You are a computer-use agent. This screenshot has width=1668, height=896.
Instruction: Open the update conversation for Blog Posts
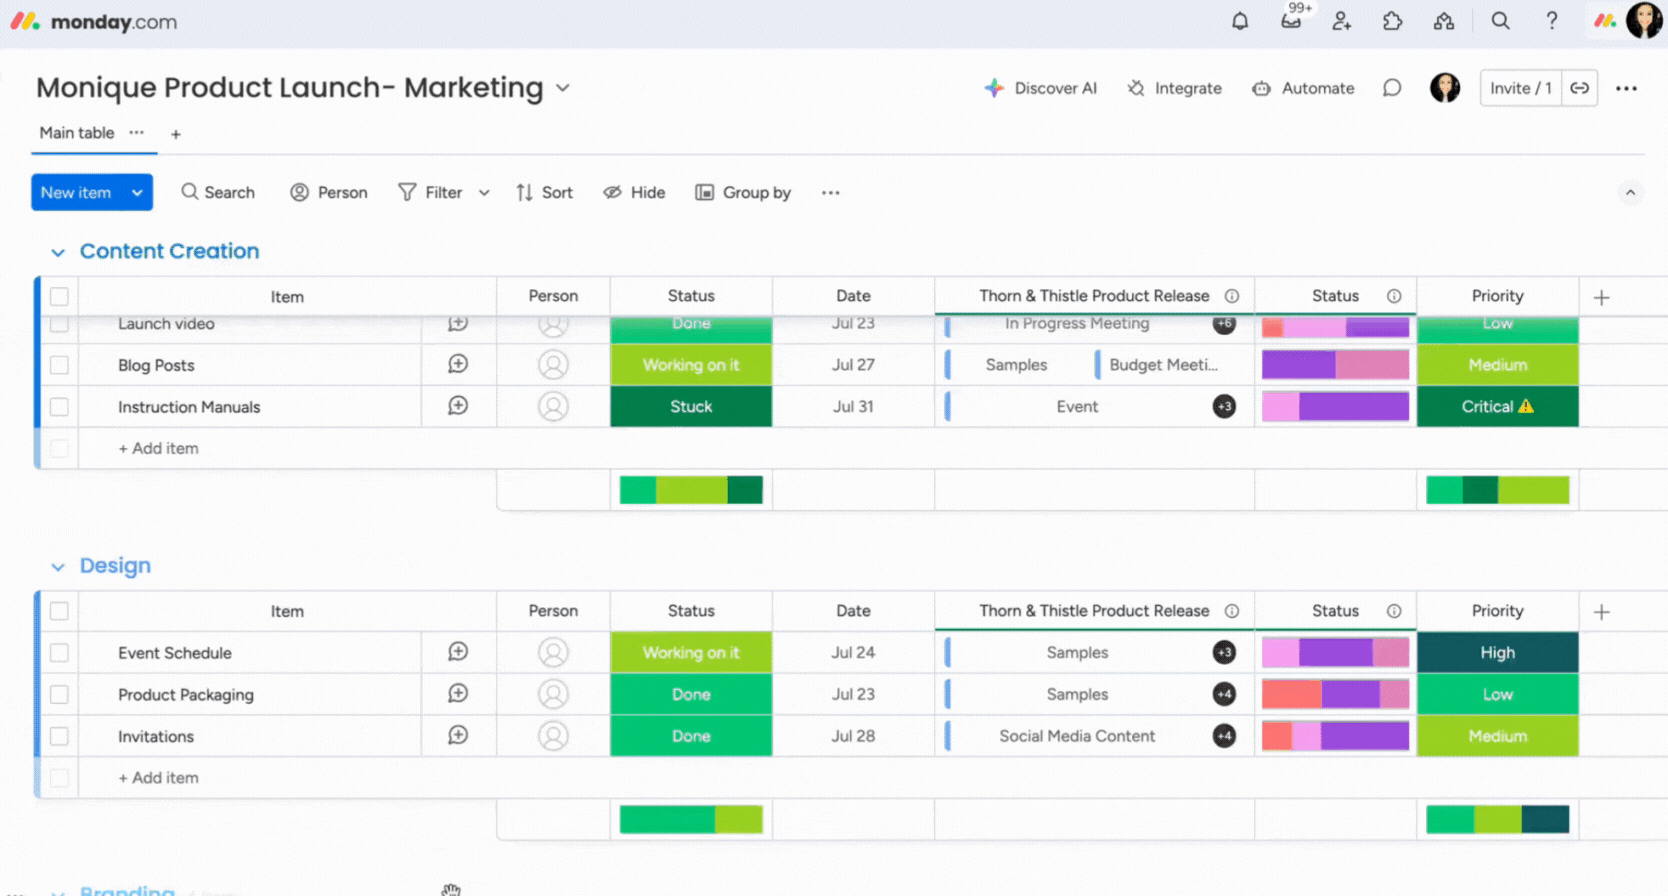click(458, 365)
